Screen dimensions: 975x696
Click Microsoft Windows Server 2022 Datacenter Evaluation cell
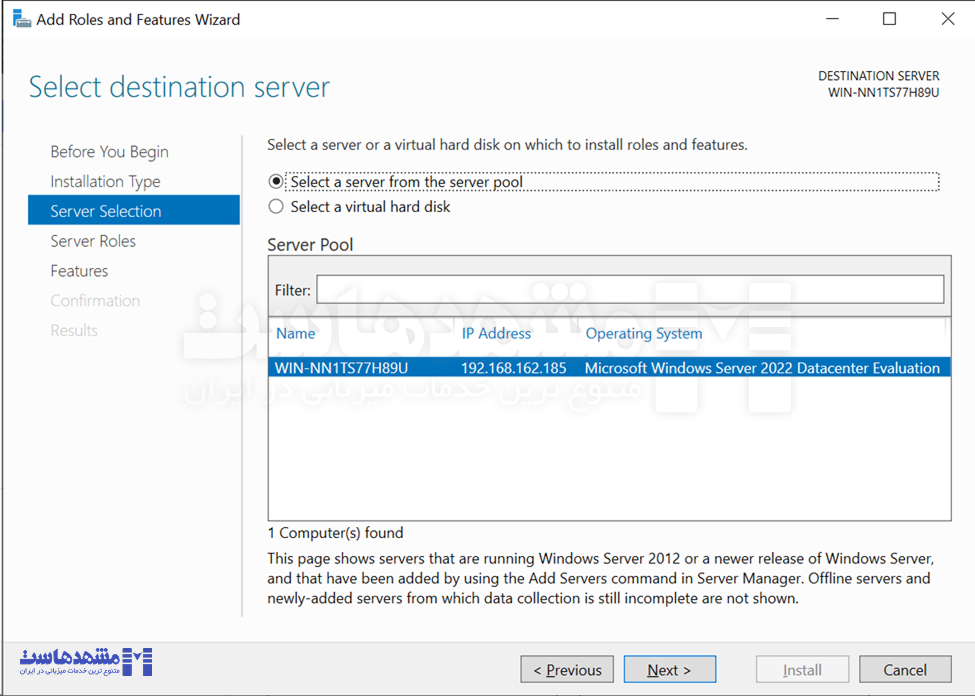click(x=762, y=368)
